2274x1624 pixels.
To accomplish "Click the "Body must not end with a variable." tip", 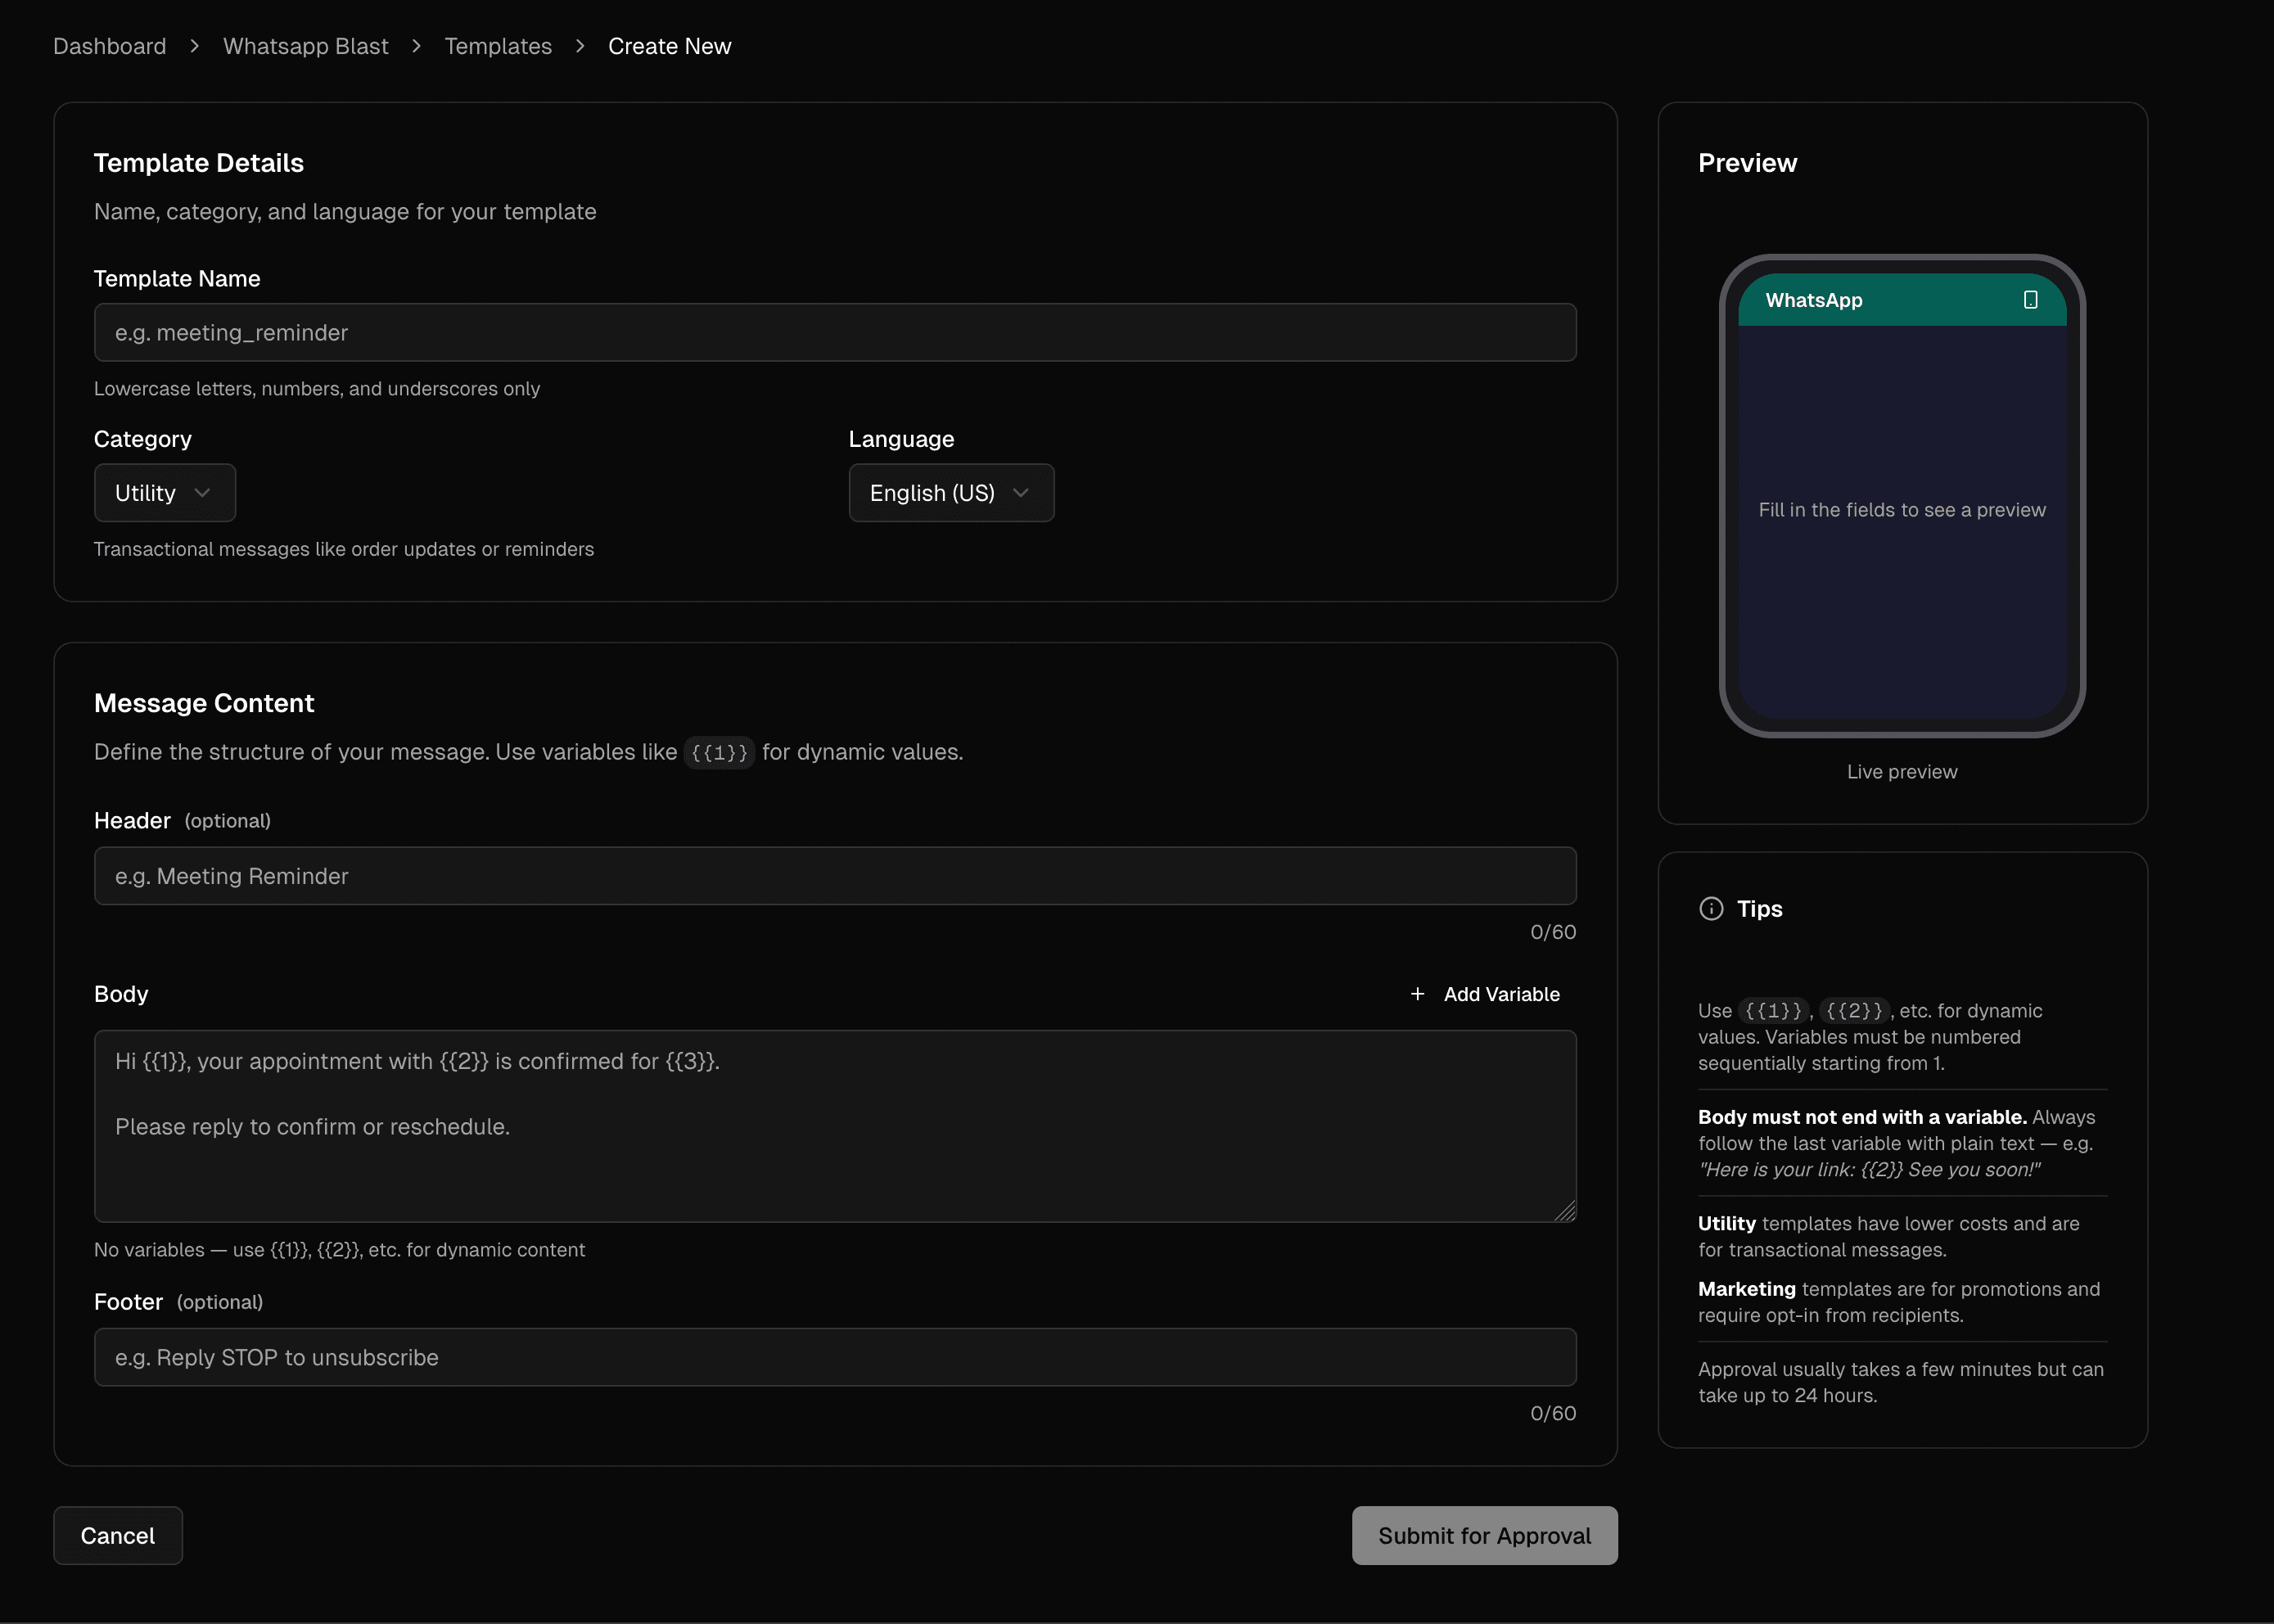I will coord(1862,1117).
